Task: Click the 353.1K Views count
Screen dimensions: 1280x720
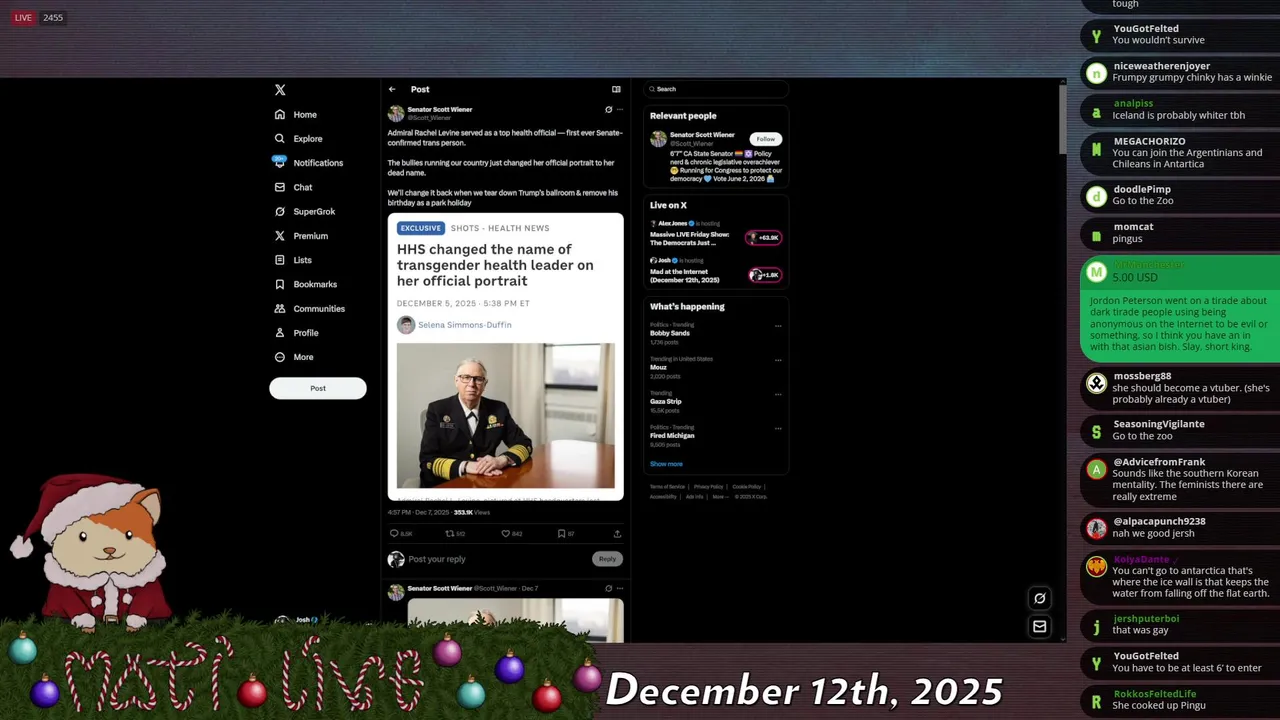Action: pyautogui.click(x=471, y=512)
